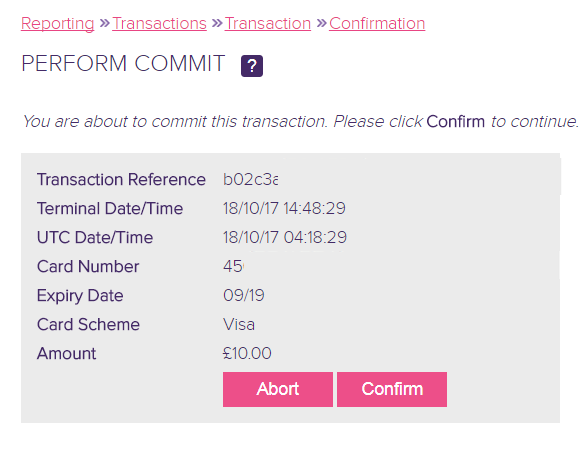
Task: Click the Terminal Date/Time value
Action: (x=284, y=208)
